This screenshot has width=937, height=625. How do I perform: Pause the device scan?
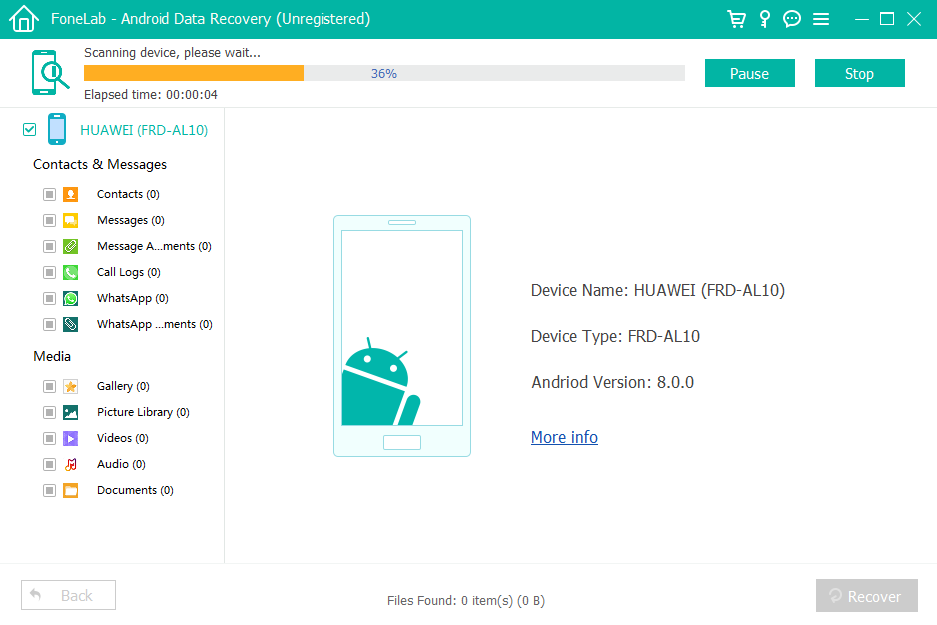click(x=749, y=73)
